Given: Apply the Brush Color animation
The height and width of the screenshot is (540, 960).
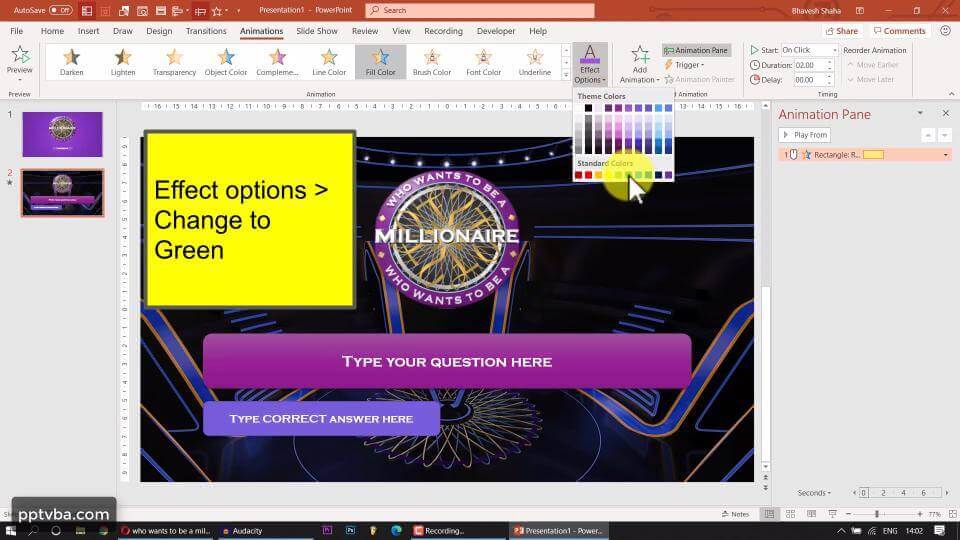Looking at the screenshot, I should click(x=432, y=62).
